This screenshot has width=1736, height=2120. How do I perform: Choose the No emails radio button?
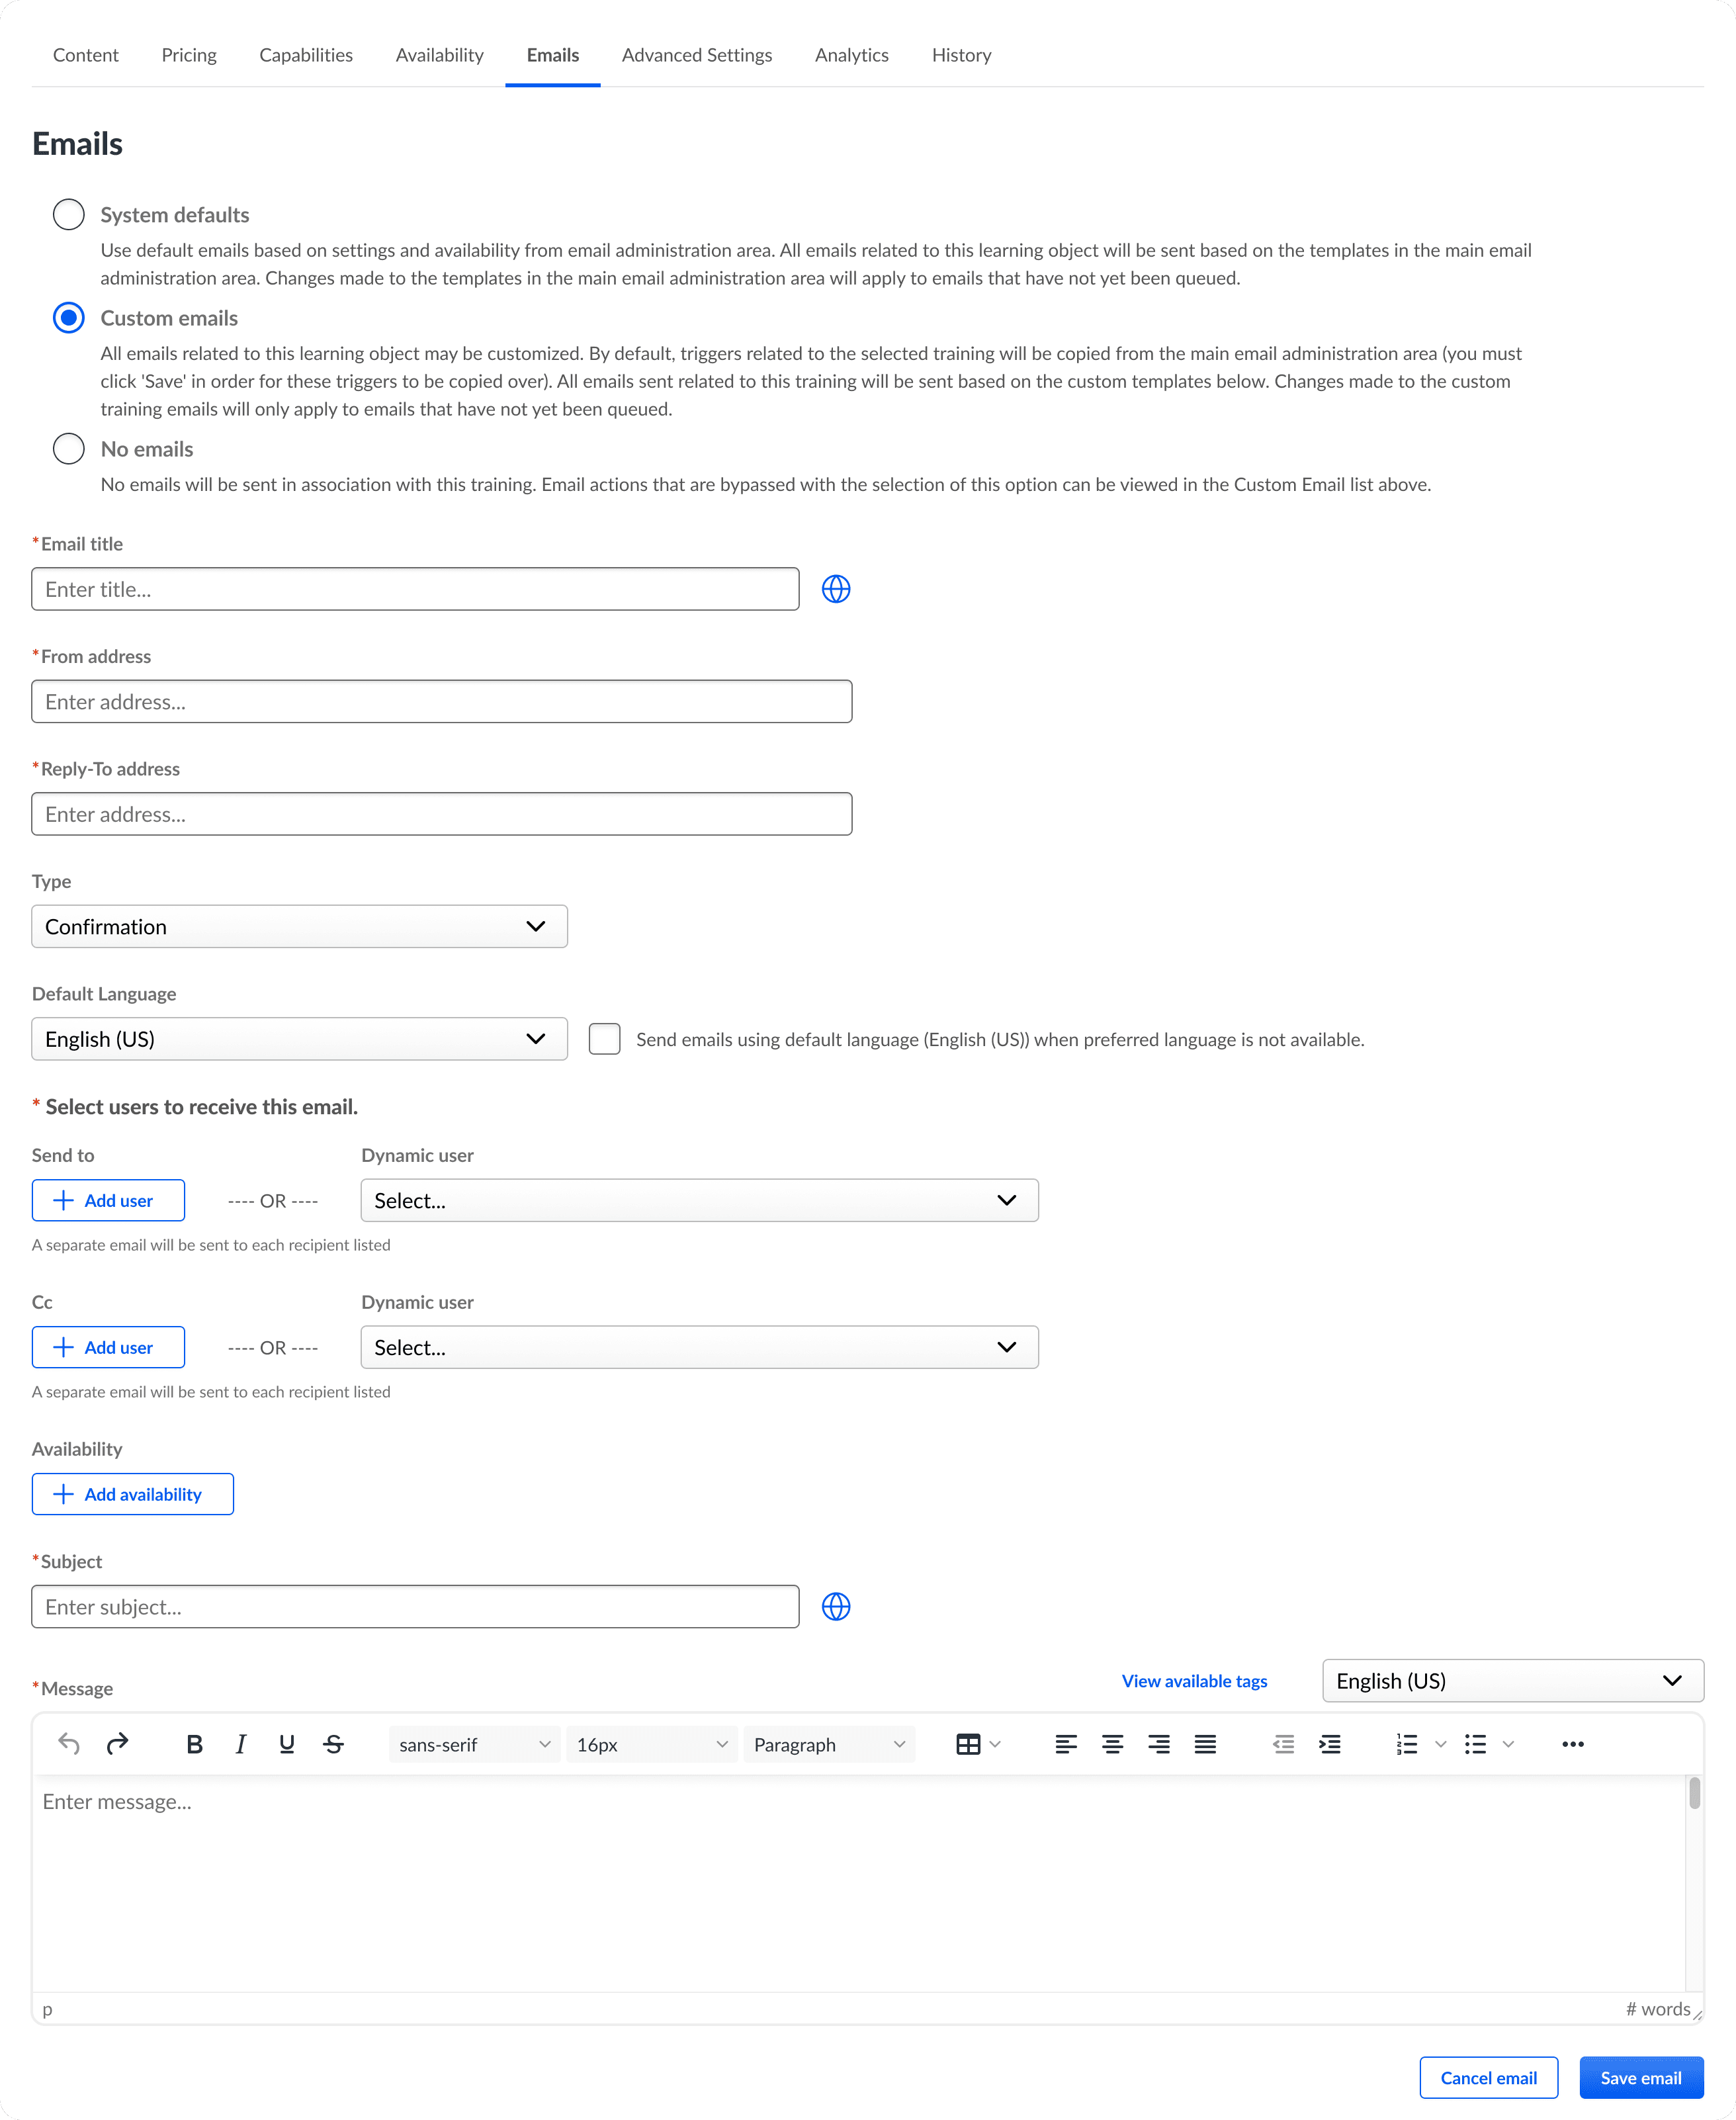click(x=69, y=448)
